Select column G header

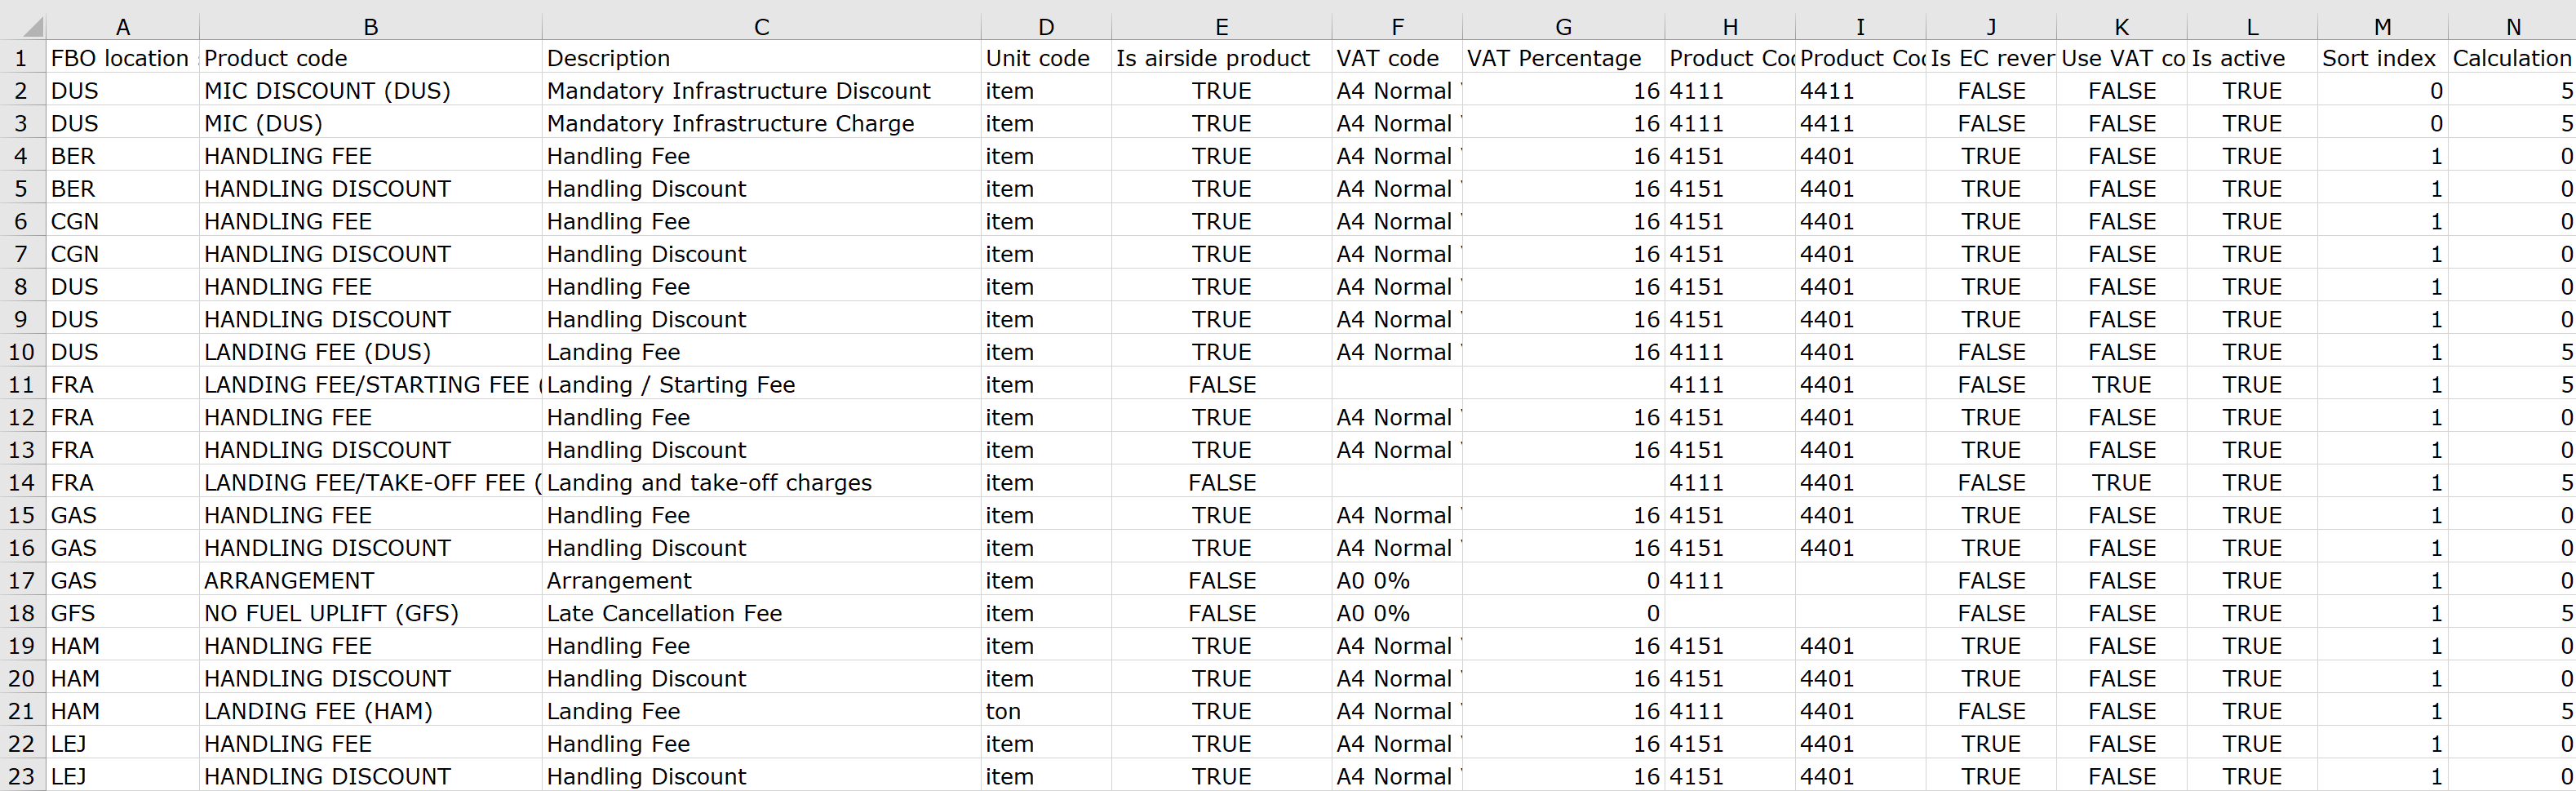tap(1562, 27)
